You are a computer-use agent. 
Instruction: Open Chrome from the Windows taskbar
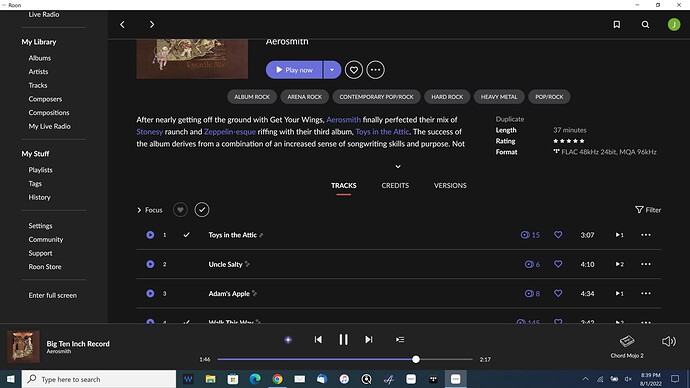(277, 379)
